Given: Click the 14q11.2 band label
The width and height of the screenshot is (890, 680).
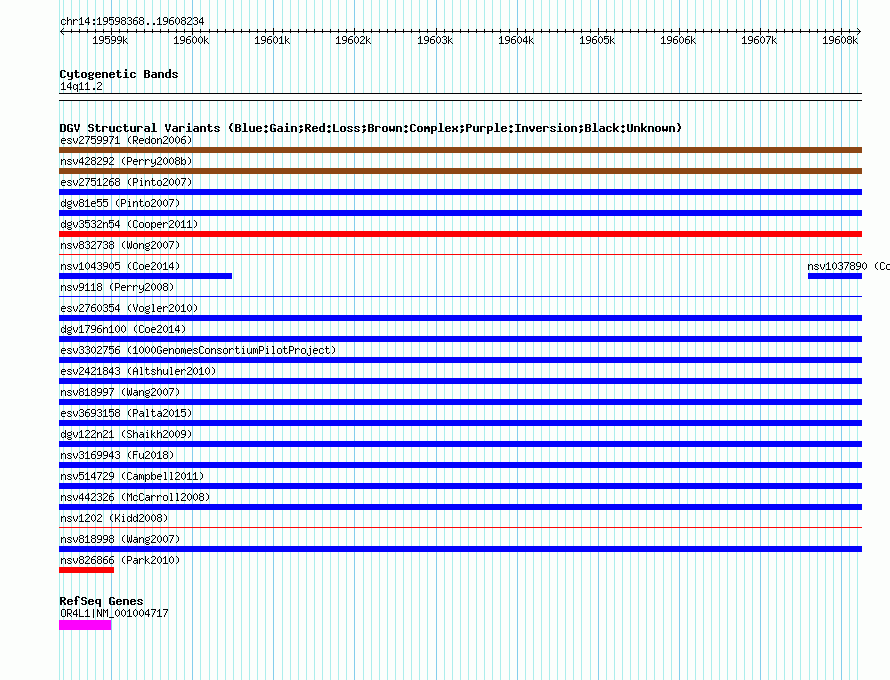Looking at the screenshot, I should pyautogui.click(x=81, y=86).
